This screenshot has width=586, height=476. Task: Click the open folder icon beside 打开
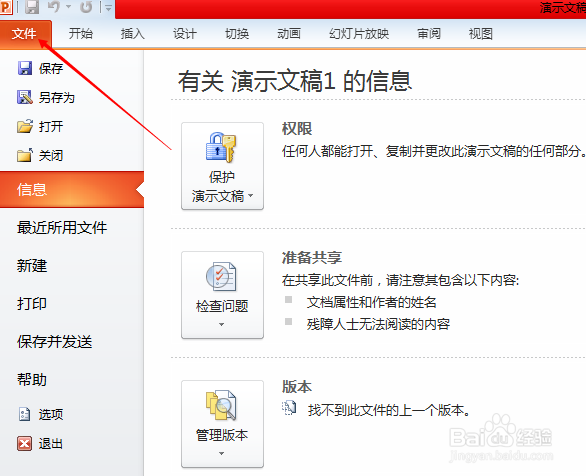click(x=25, y=126)
